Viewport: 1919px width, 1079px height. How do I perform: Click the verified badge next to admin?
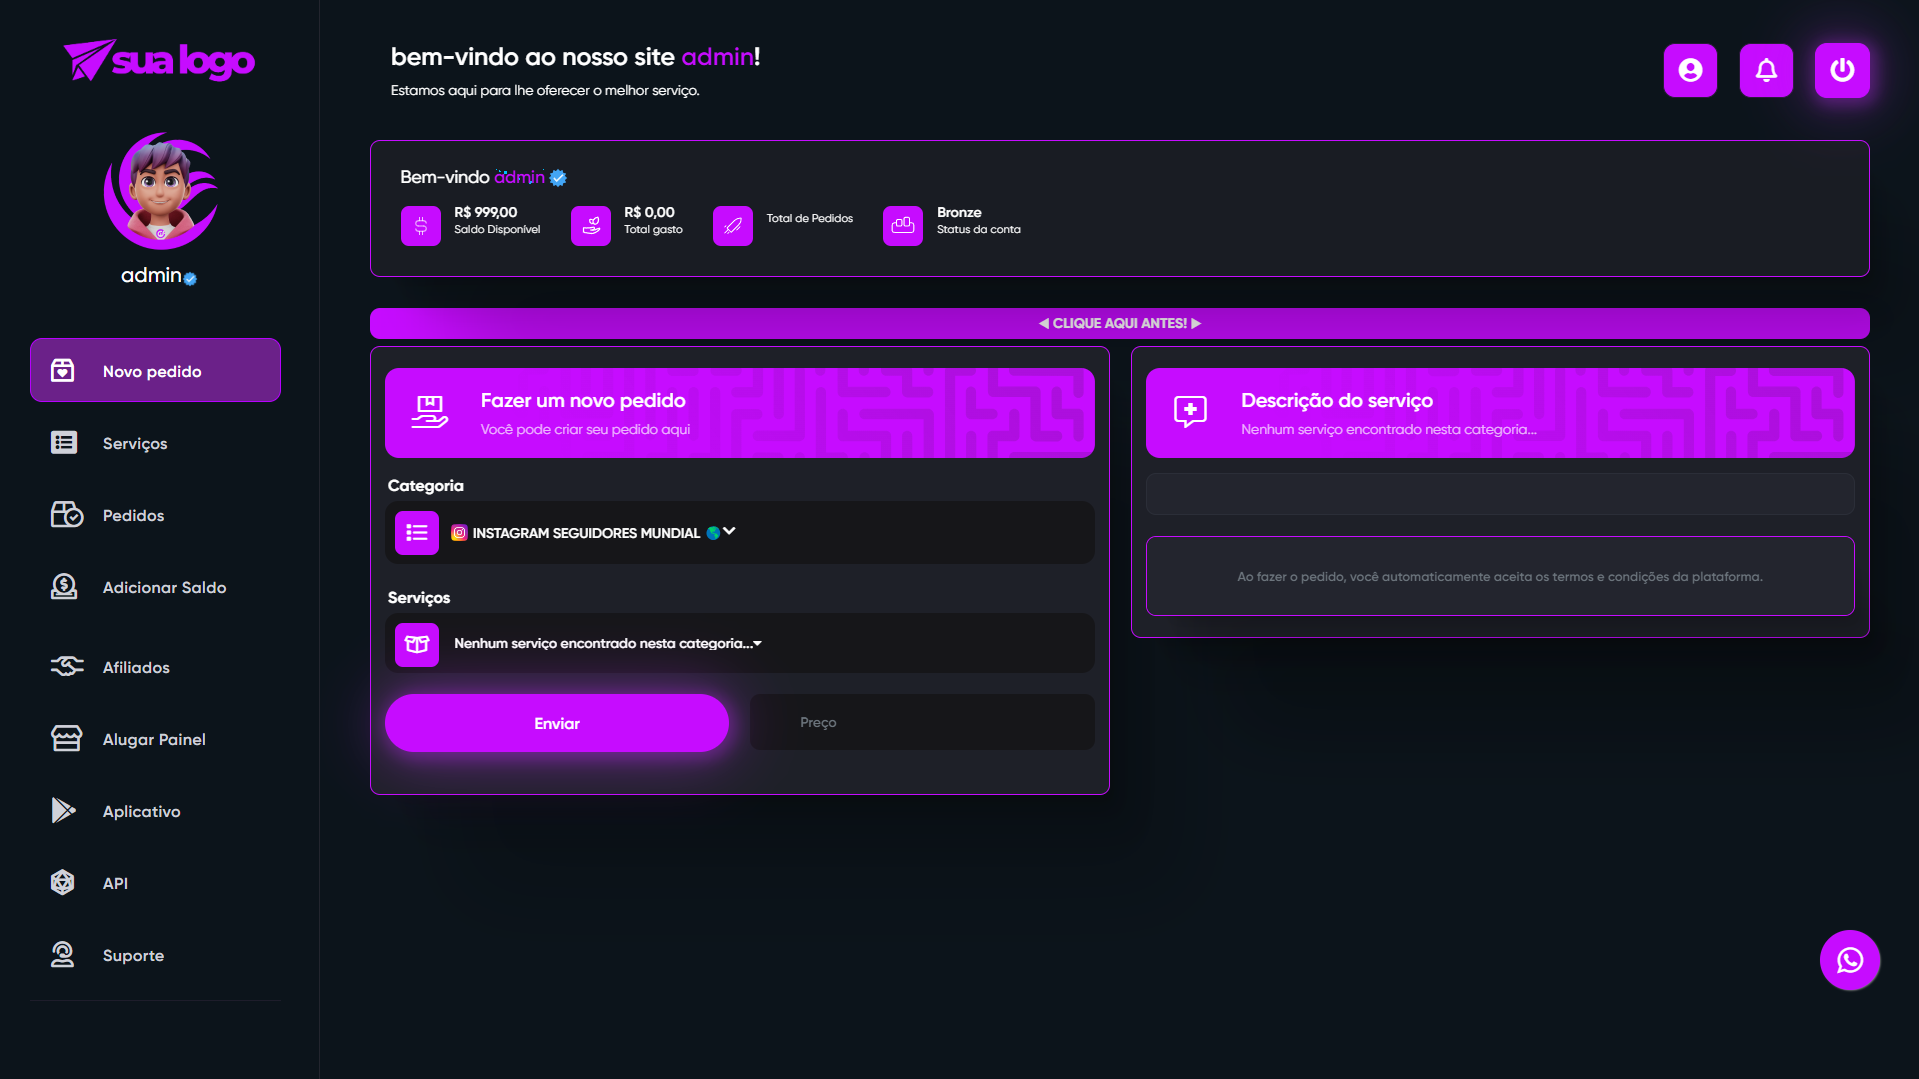190,278
